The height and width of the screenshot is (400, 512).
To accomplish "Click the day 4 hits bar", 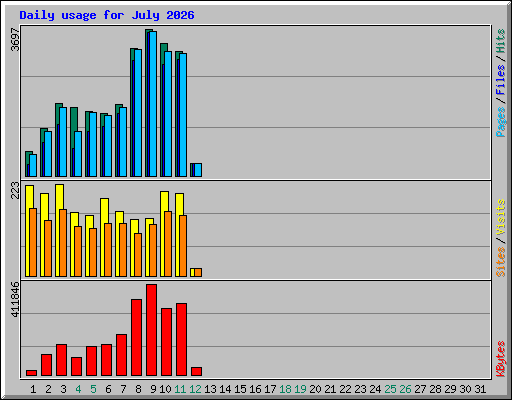I will point(74,128).
